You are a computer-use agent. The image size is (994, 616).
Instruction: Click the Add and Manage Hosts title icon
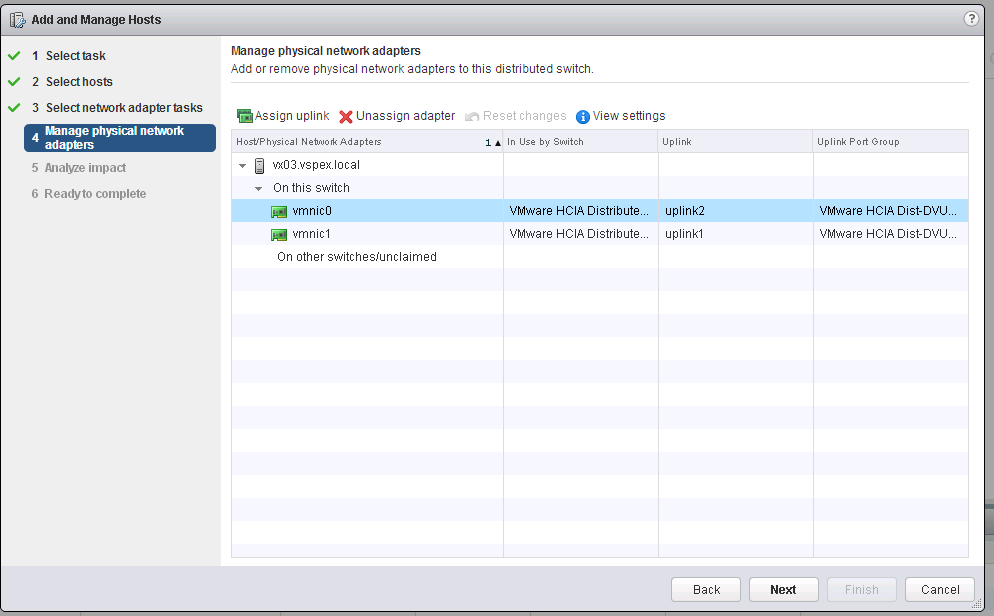pos(17,20)
